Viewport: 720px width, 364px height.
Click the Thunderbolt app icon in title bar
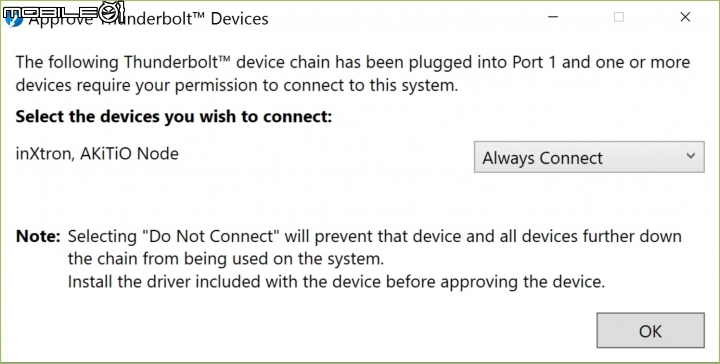13,19
